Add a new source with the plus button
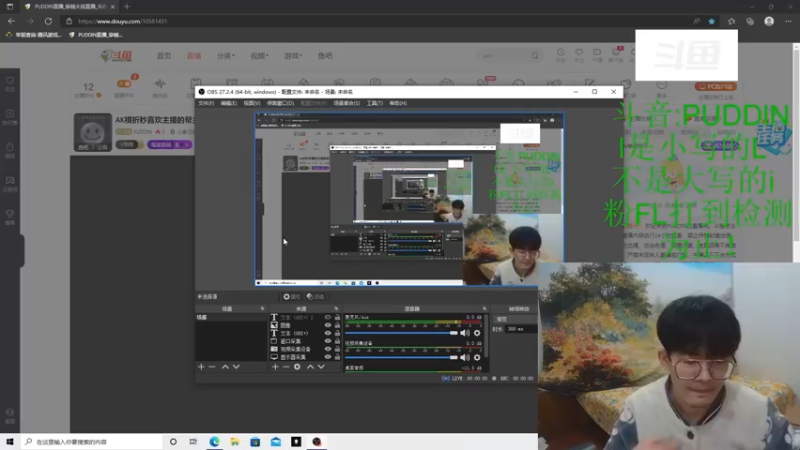 click(x=275, y=367)
